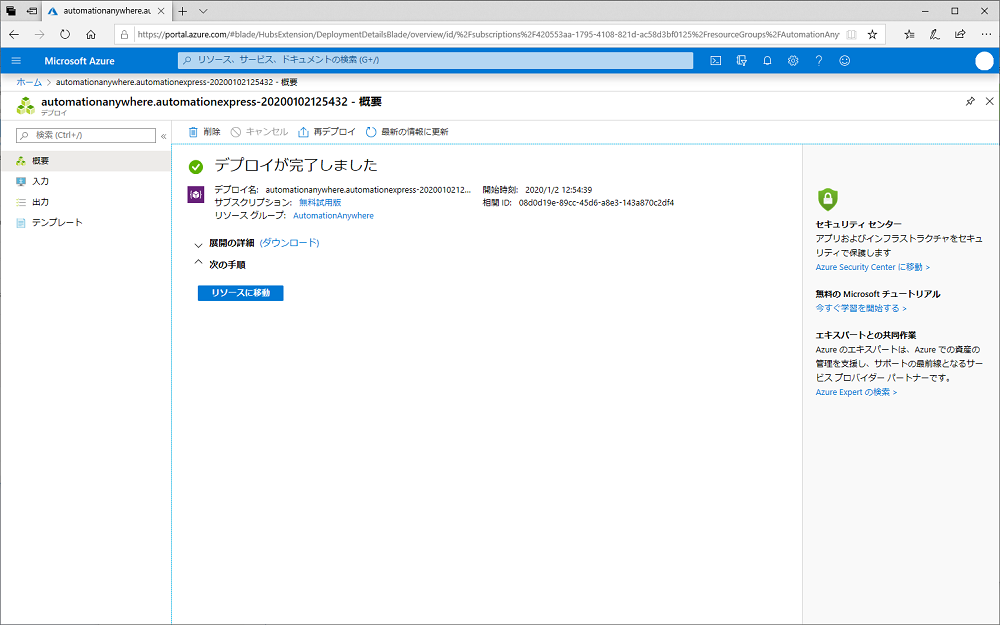Close the automationanywhere browser tab
This screenshot has height=625, width=1000.
click(x=161, y=11)
